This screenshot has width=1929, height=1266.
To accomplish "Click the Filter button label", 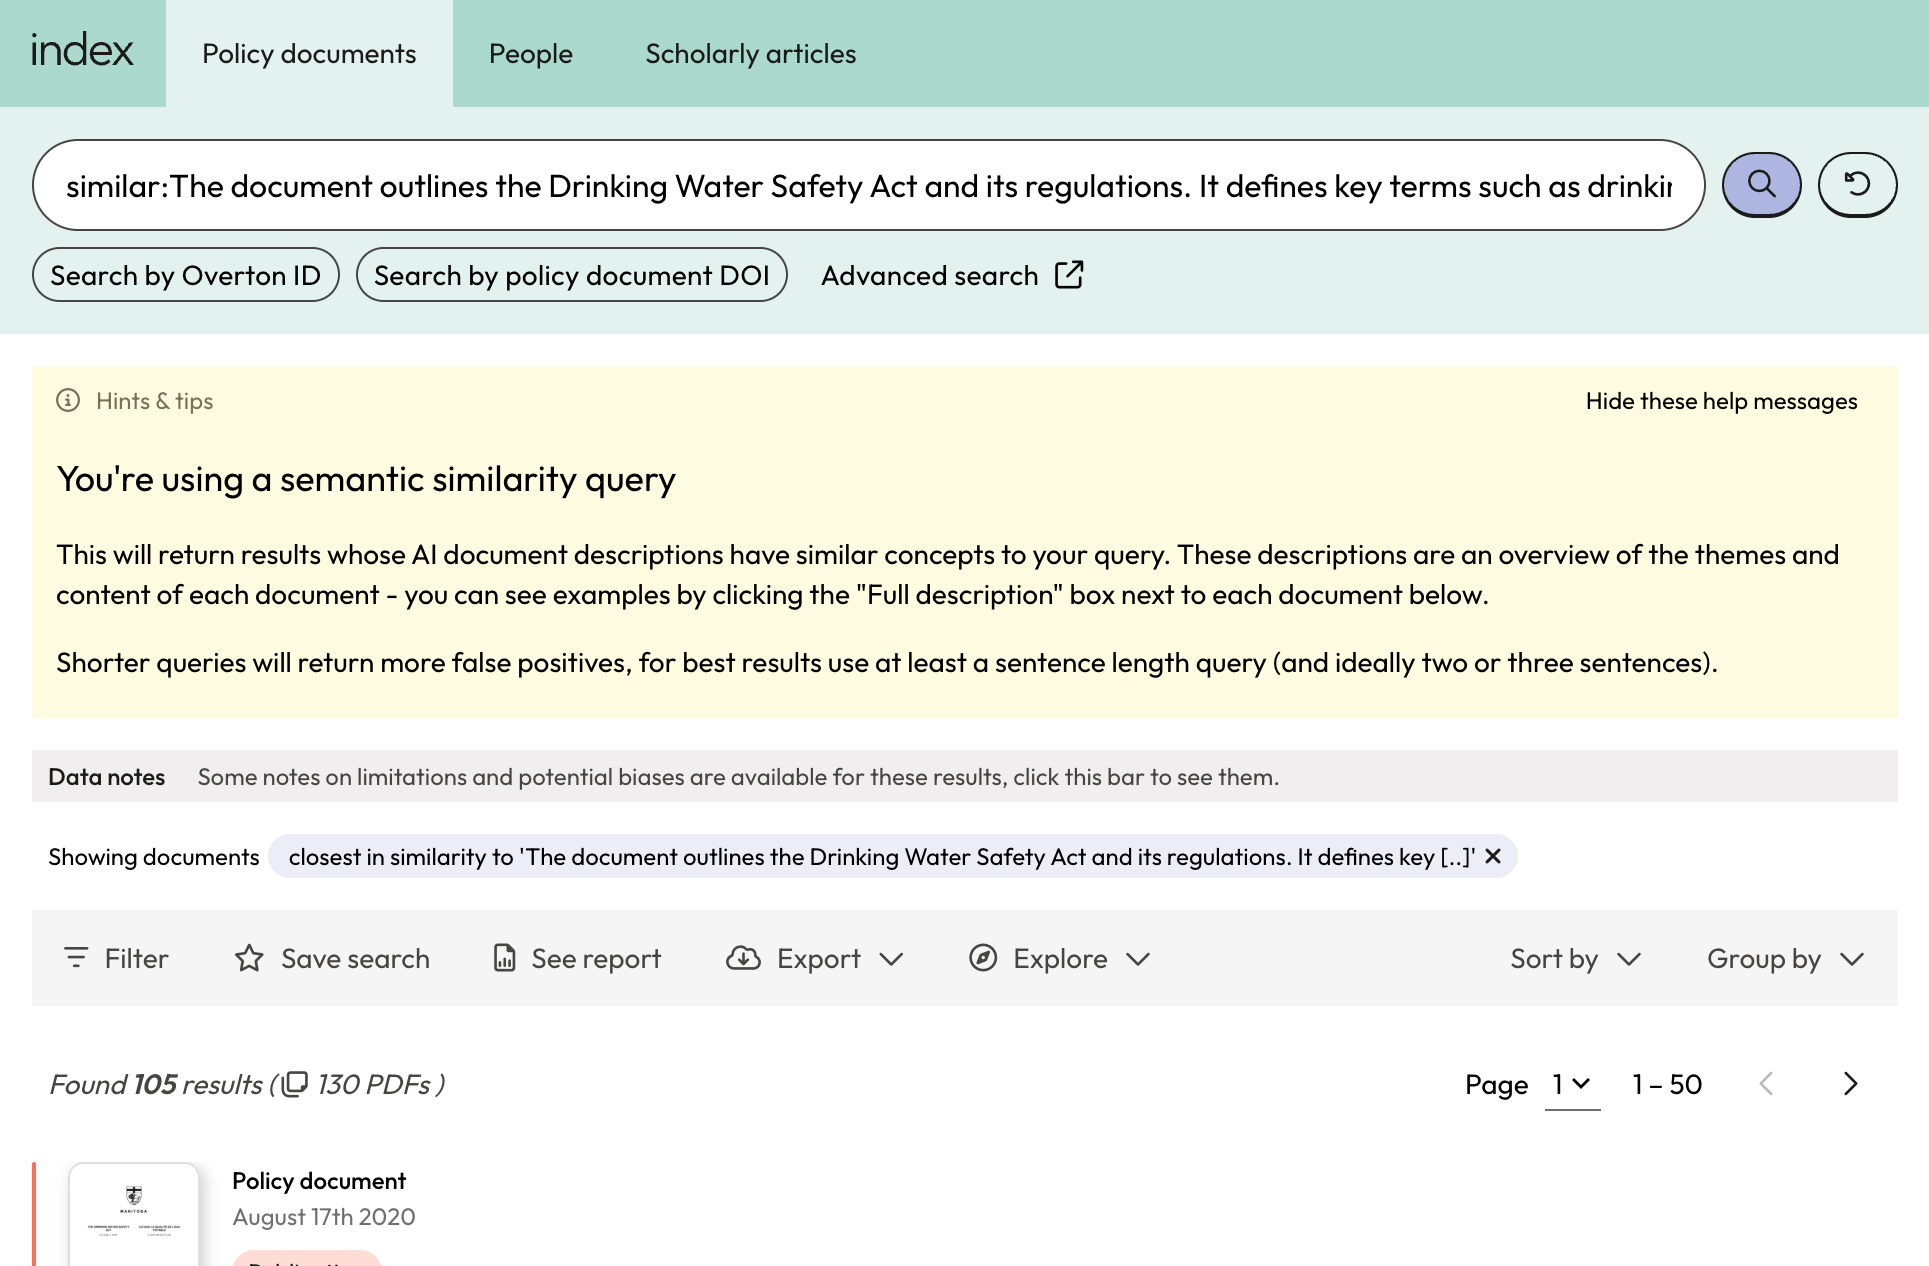I will click(137, 958).
